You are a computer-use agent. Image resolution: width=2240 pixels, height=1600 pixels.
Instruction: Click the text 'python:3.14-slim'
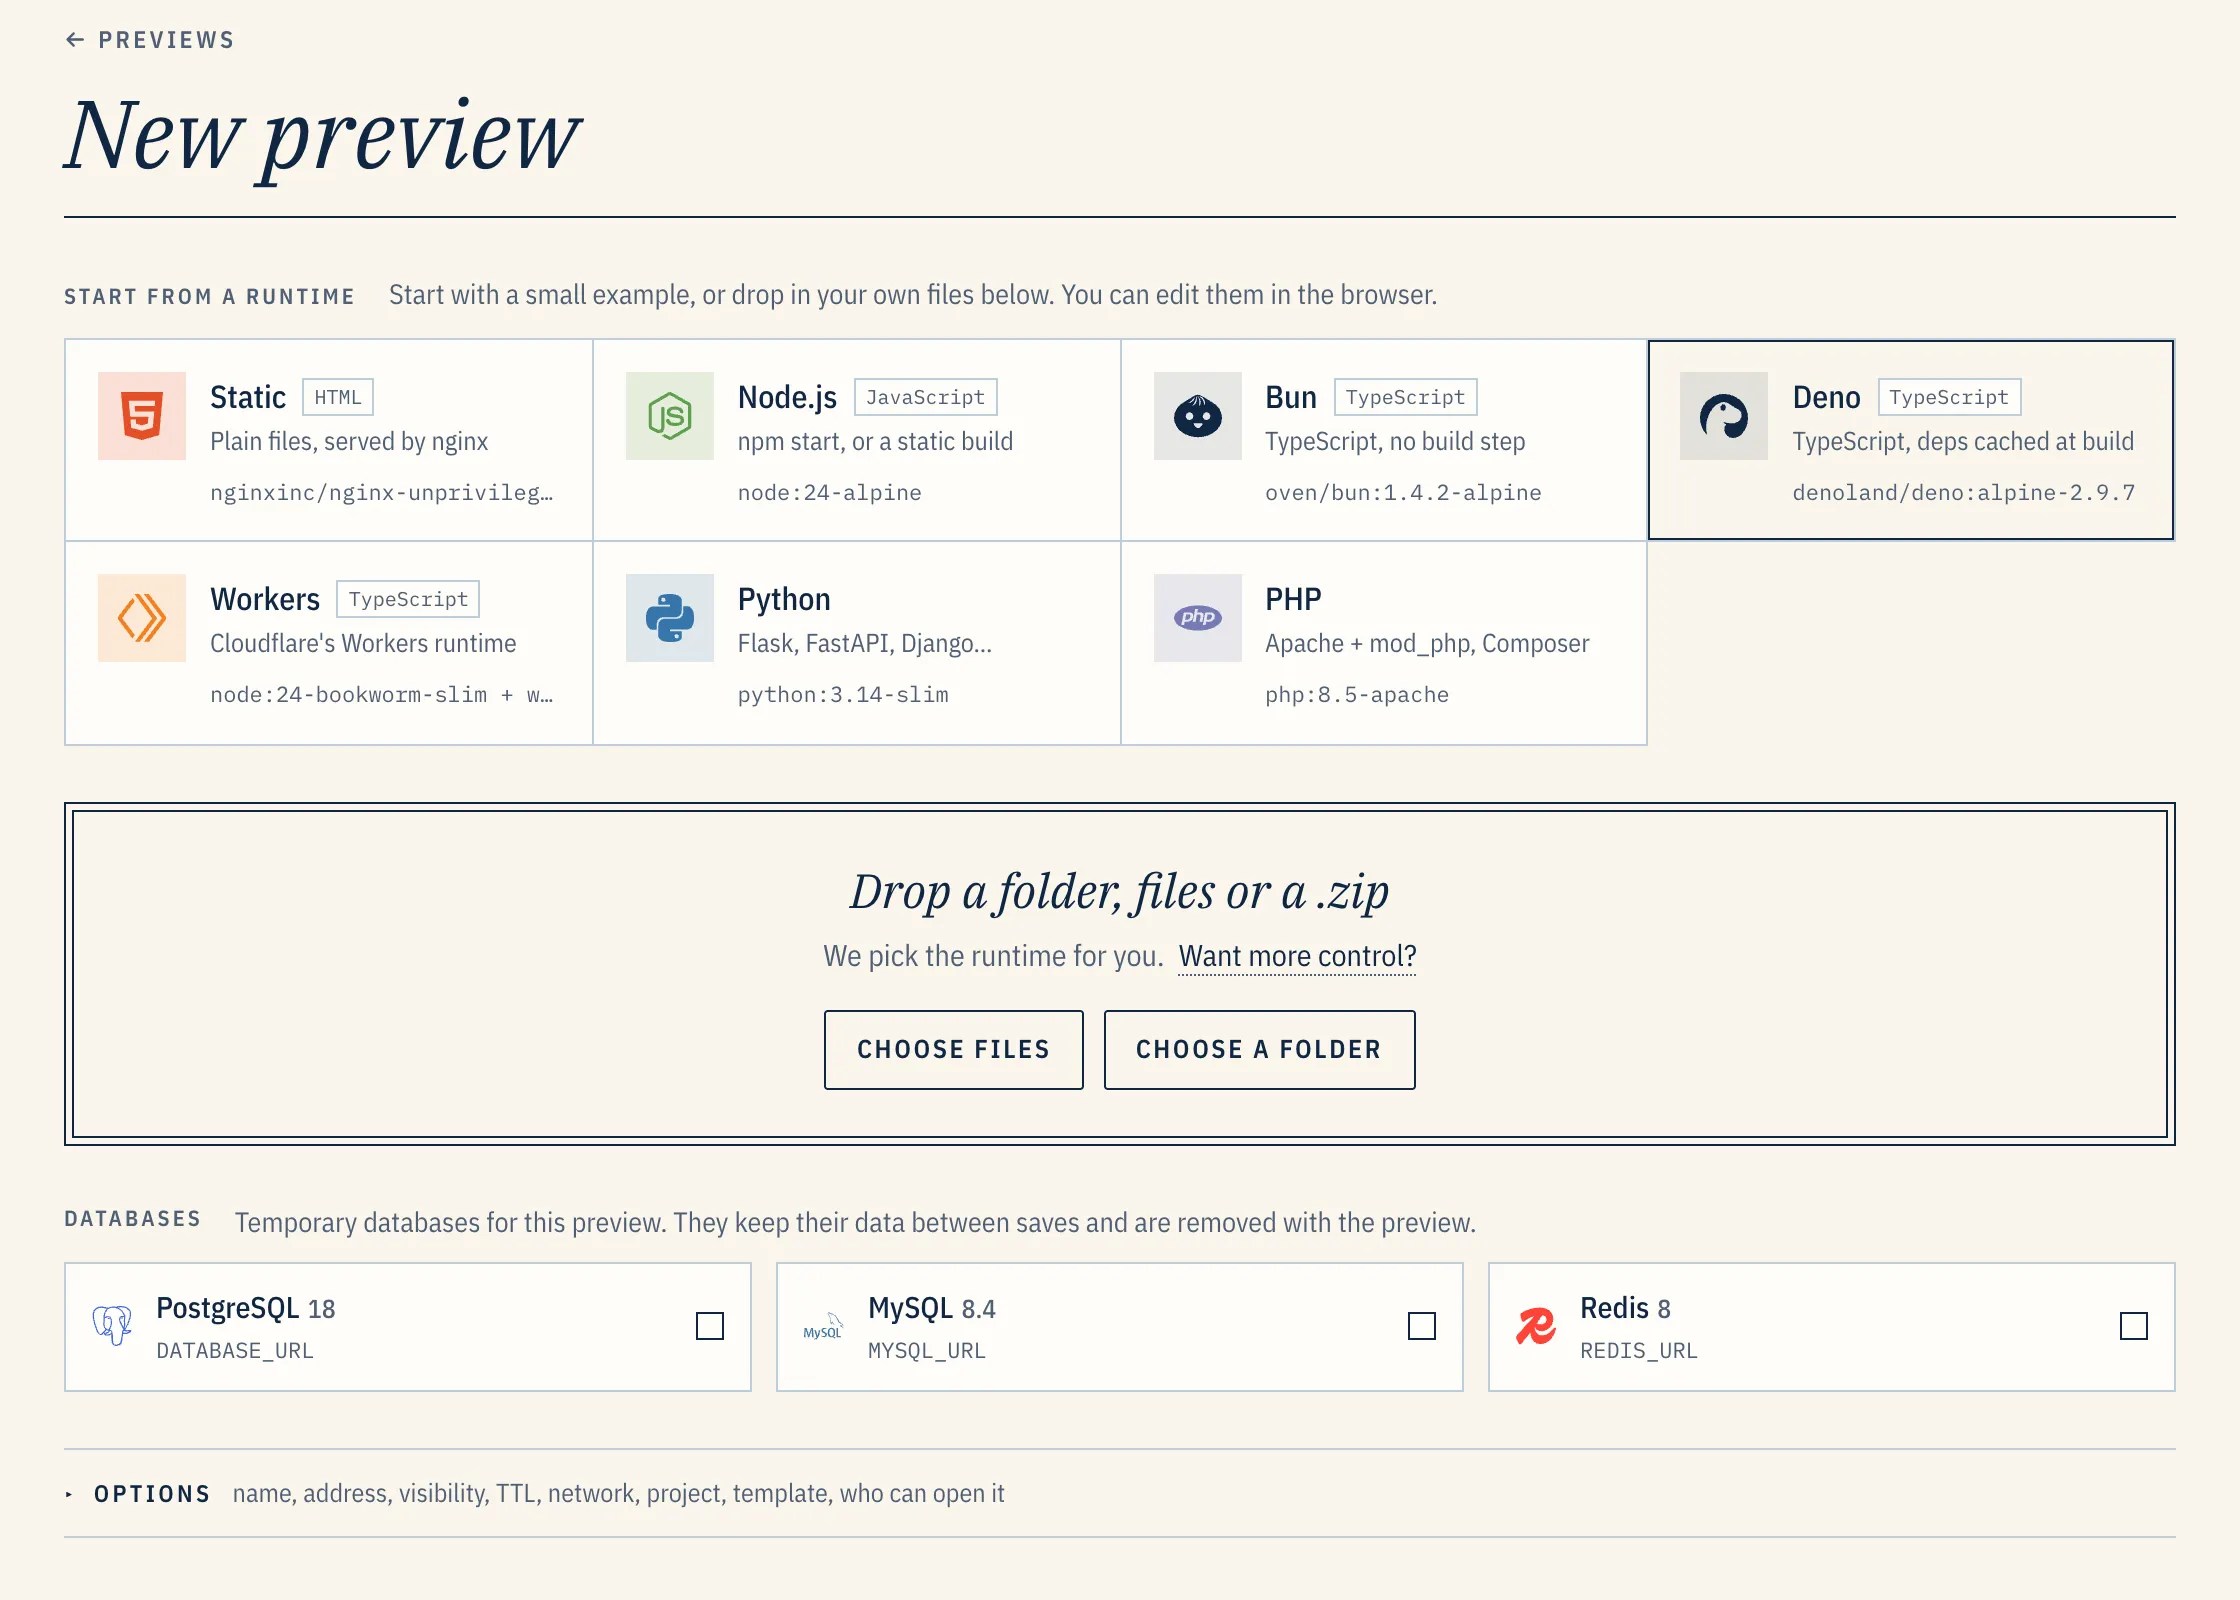843,695
